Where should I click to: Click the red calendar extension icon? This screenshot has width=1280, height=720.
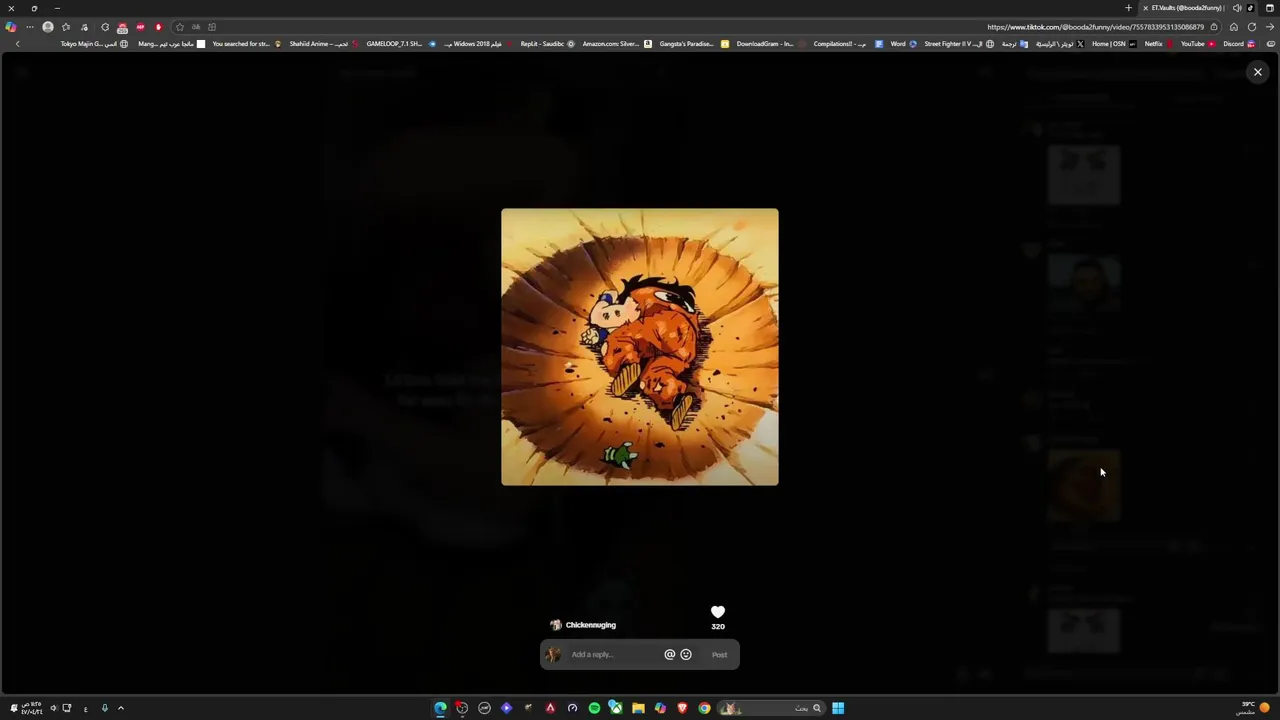coord(122,27)
